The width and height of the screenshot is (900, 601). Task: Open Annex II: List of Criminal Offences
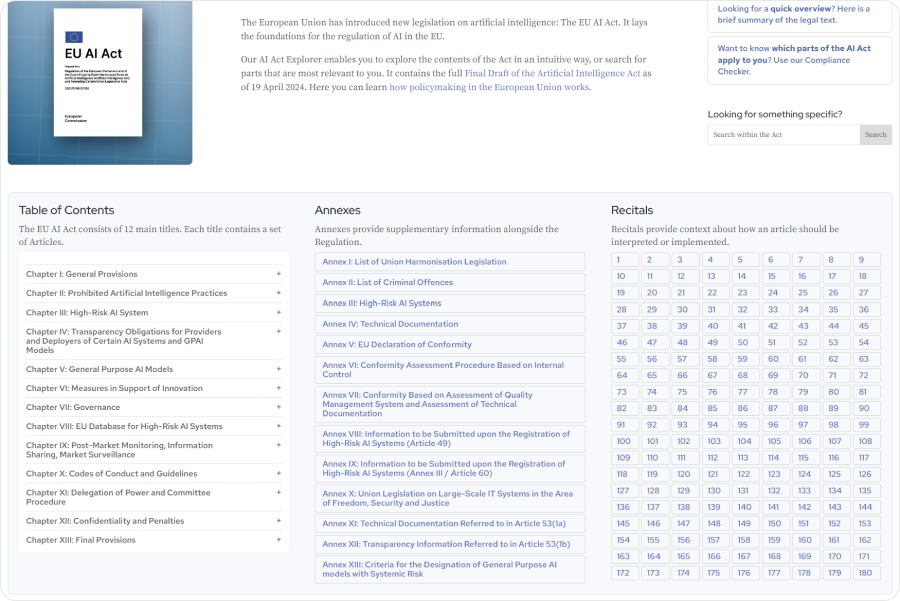(x=450, y=282)
